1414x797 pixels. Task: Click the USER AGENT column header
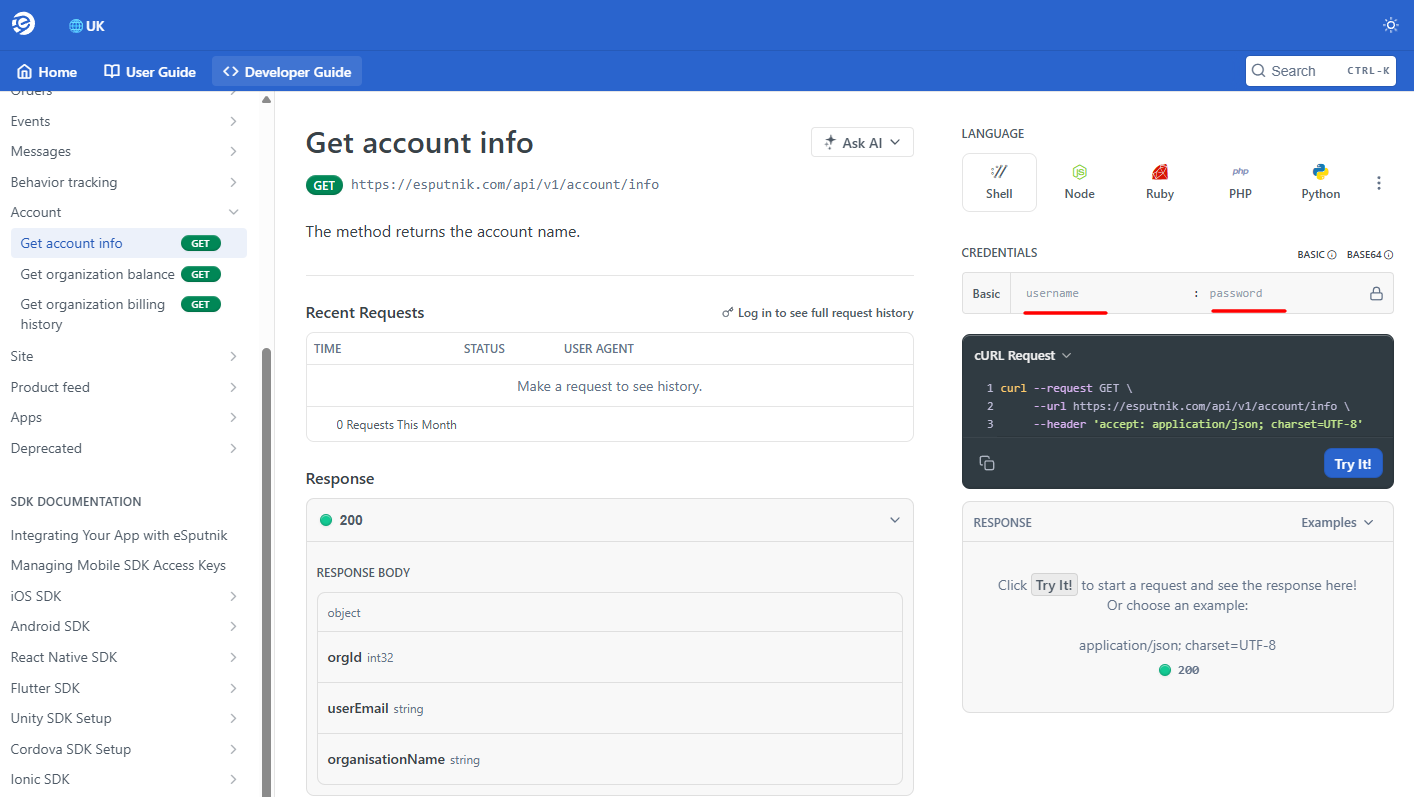pyautogui.click(x=599, y=349)
